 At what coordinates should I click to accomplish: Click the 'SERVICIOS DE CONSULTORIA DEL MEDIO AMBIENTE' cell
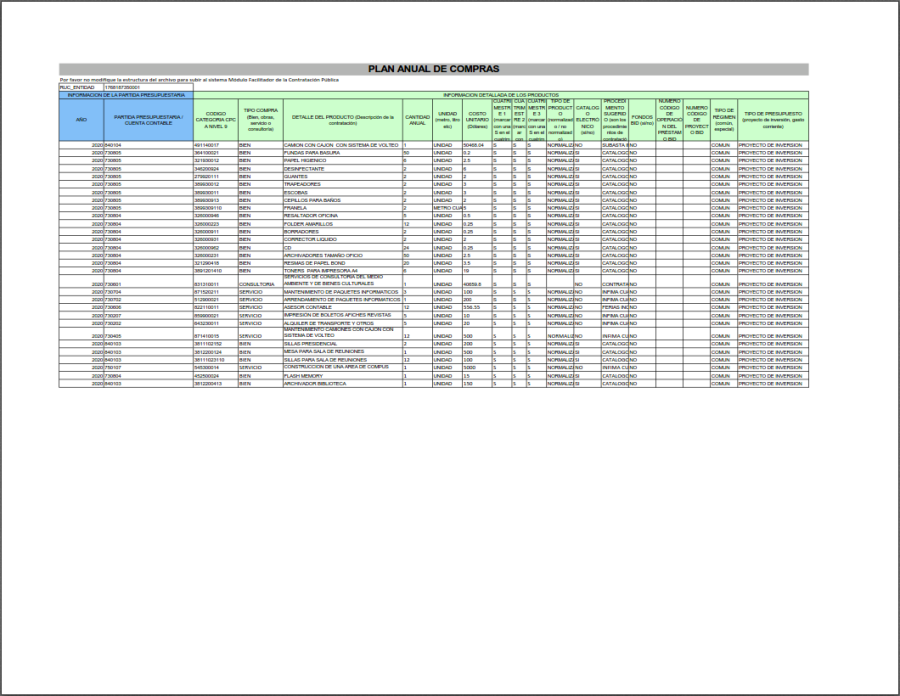[x=343, y=281]
